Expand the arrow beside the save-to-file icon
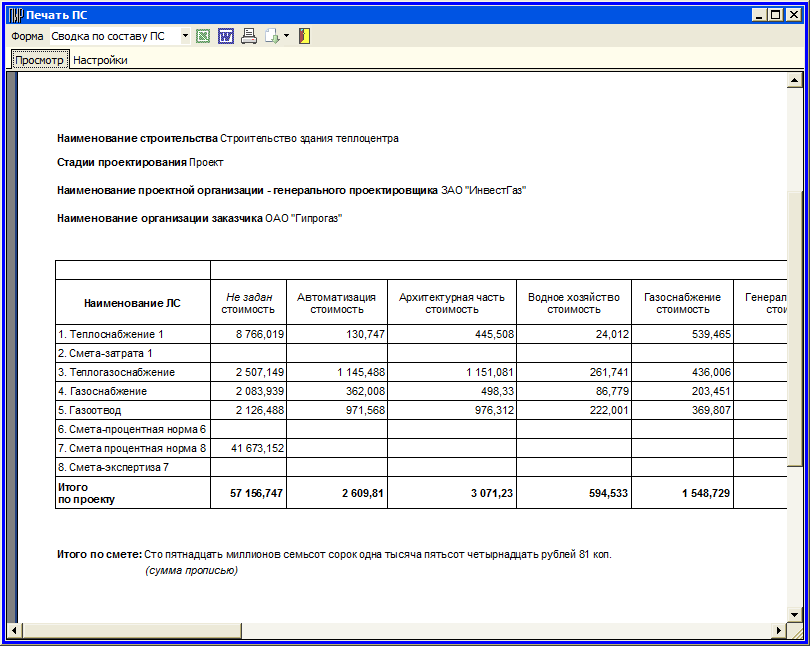810x646 pixels. pos(286,36)
